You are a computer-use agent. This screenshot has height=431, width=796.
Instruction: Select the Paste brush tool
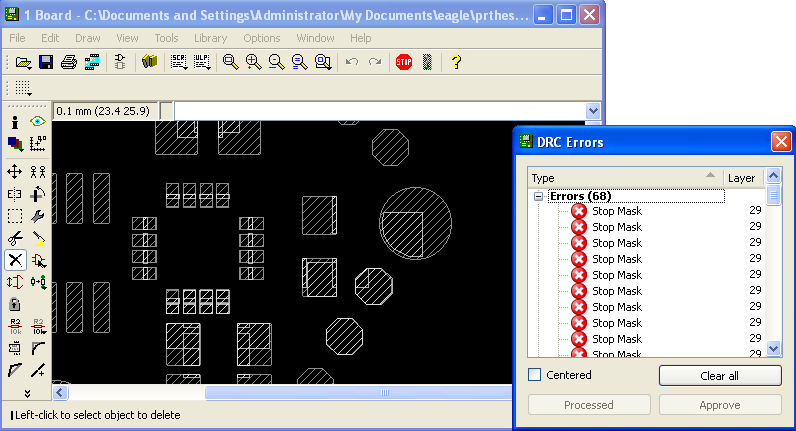(x=38, y=238)
